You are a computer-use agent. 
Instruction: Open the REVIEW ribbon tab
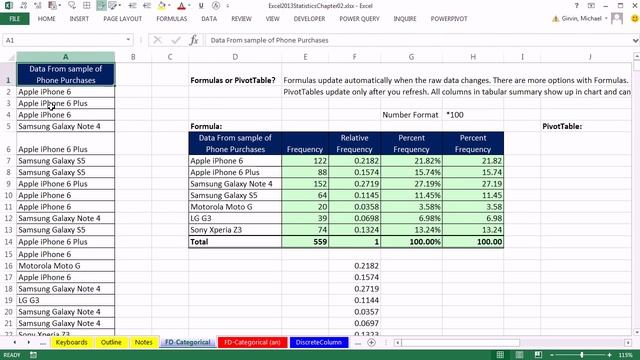pos(241,19)
